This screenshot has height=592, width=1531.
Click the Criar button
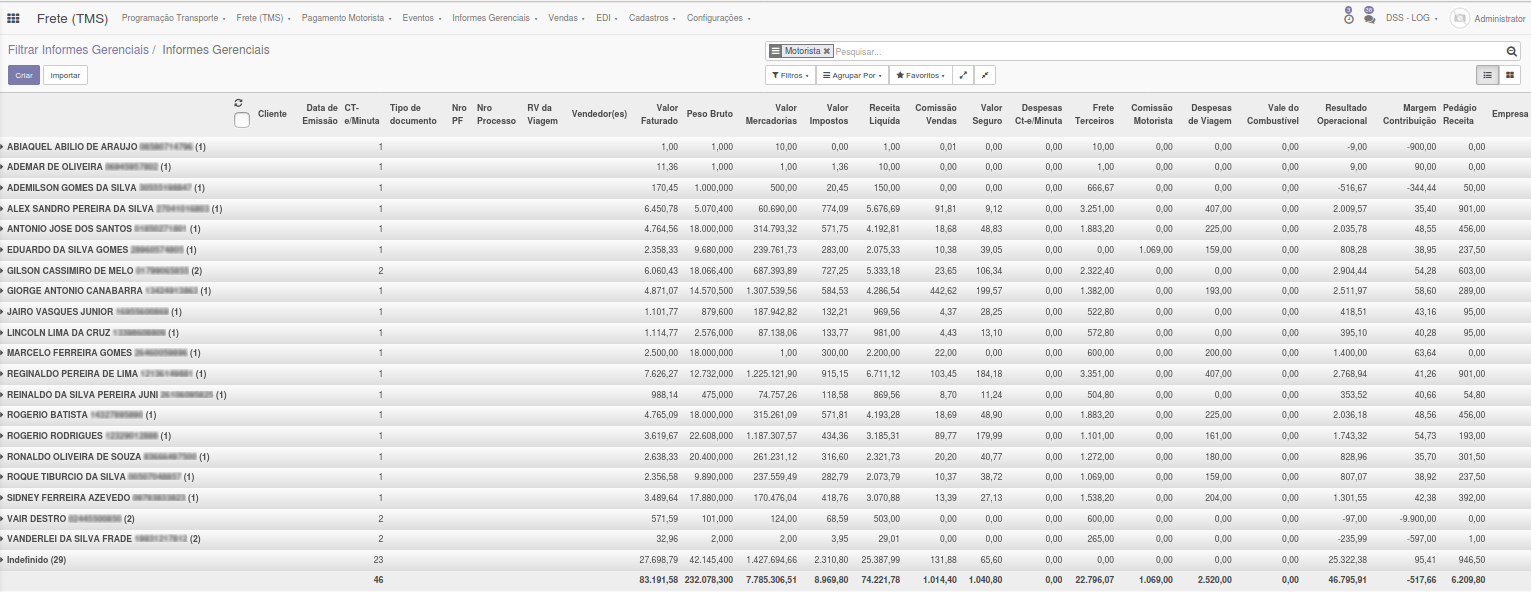coord(24,75)
